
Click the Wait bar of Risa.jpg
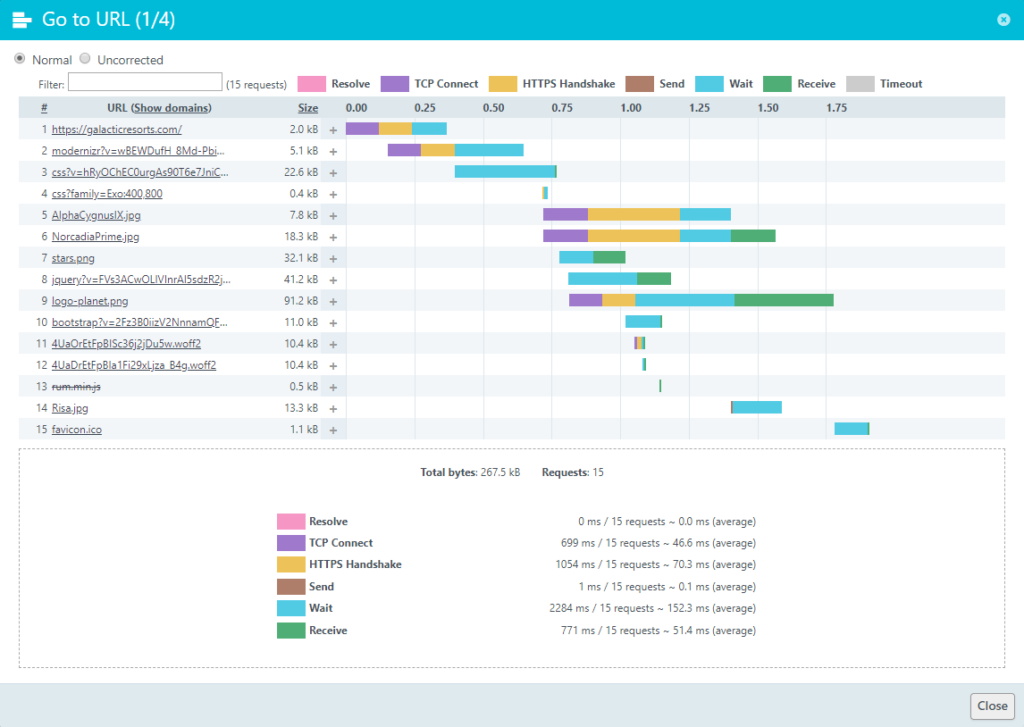click(757, 408)
